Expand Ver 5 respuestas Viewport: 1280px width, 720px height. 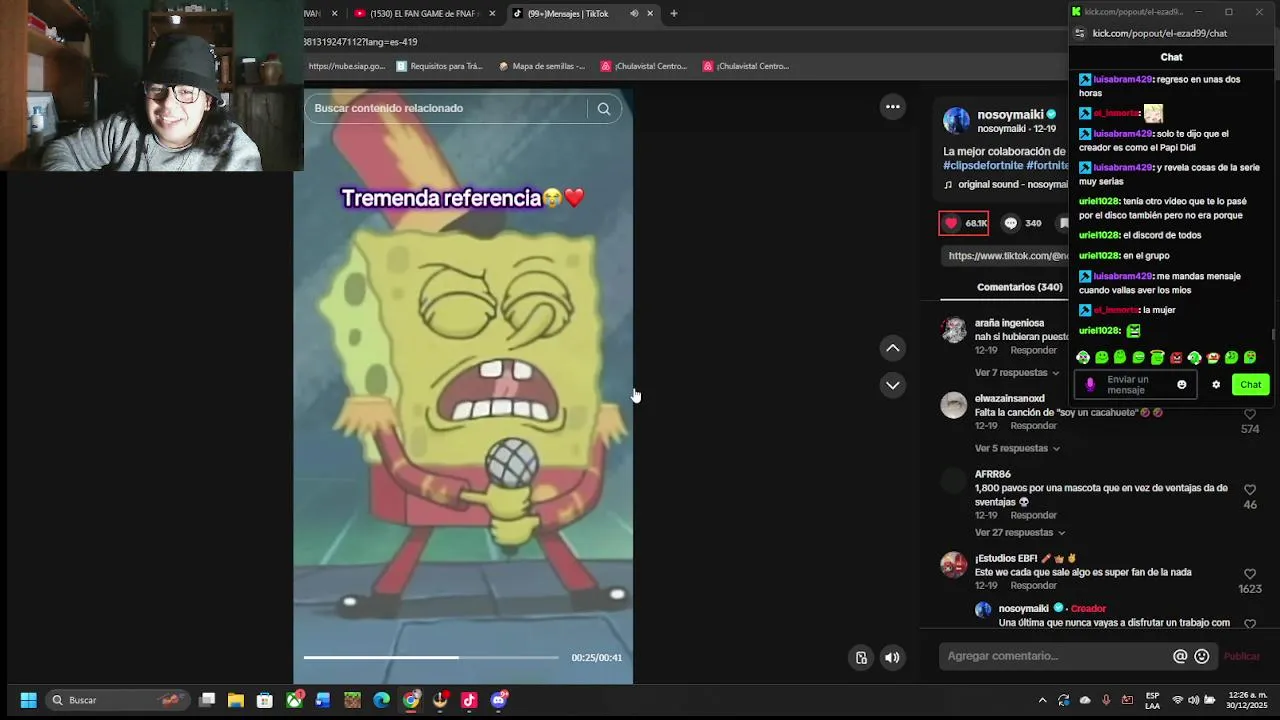[x=1017, y=448]
